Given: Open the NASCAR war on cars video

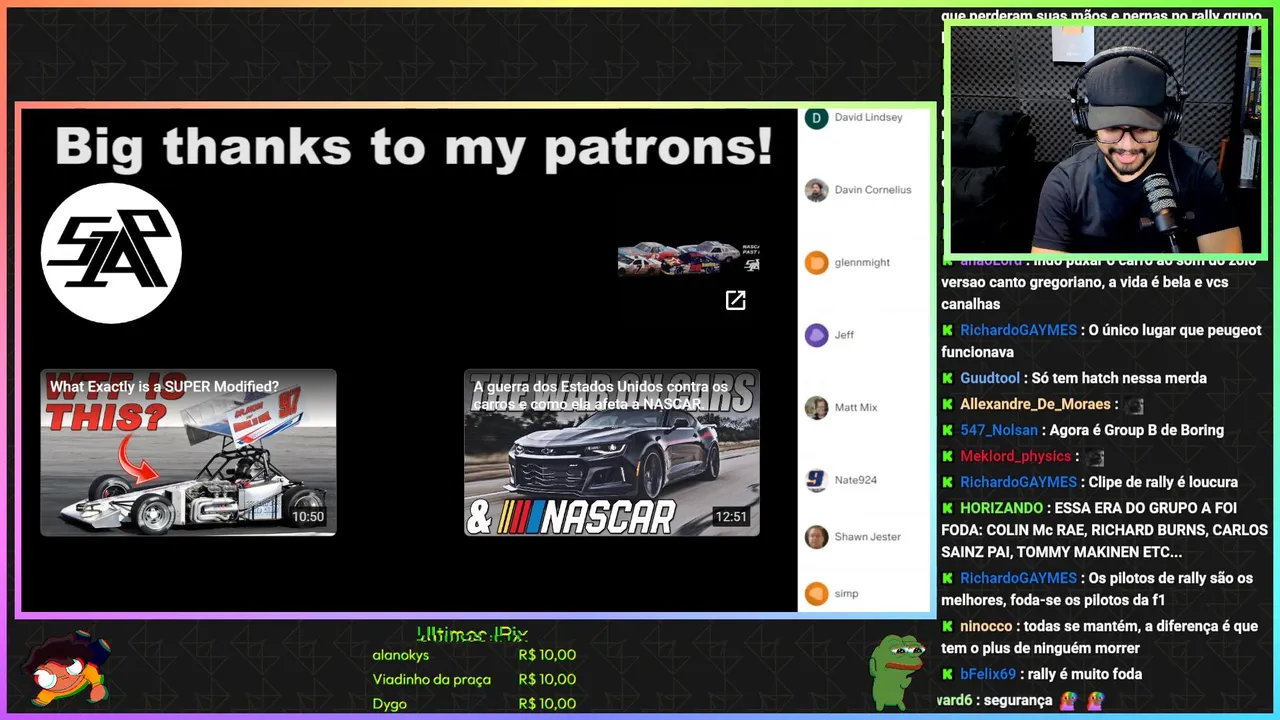Looking at the screenshot, I should (x=612, y=453).
